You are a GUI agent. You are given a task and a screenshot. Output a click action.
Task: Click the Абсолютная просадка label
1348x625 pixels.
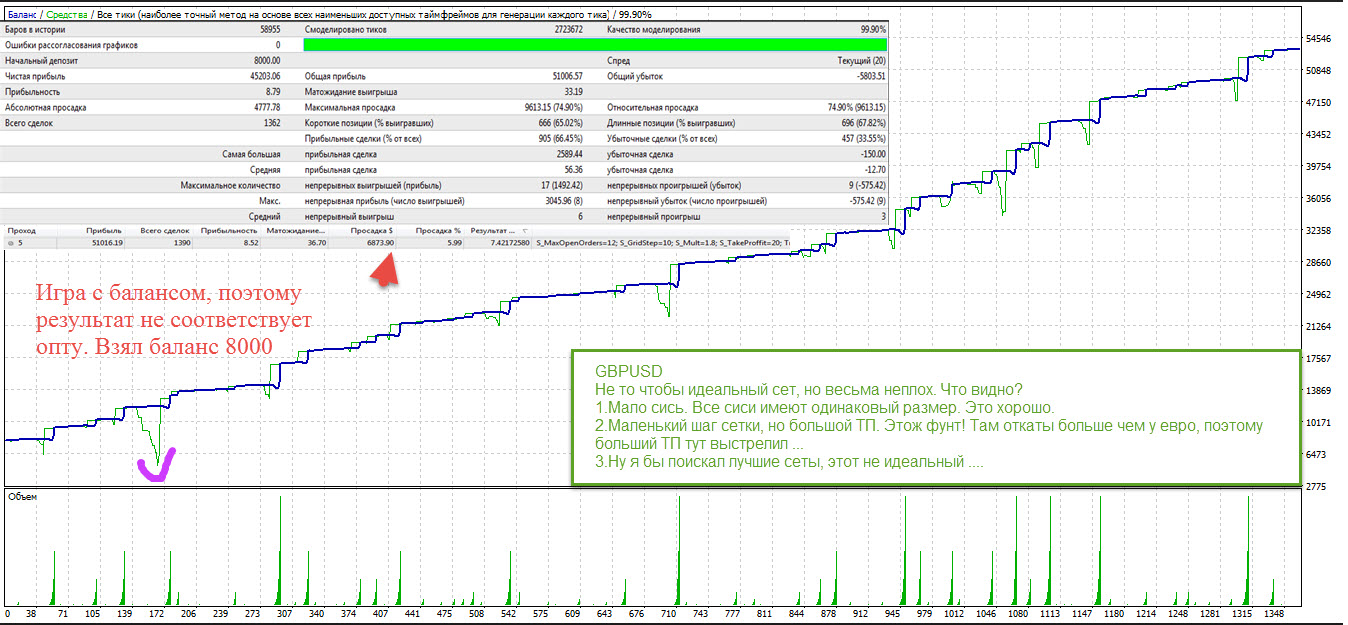[46, 107]
